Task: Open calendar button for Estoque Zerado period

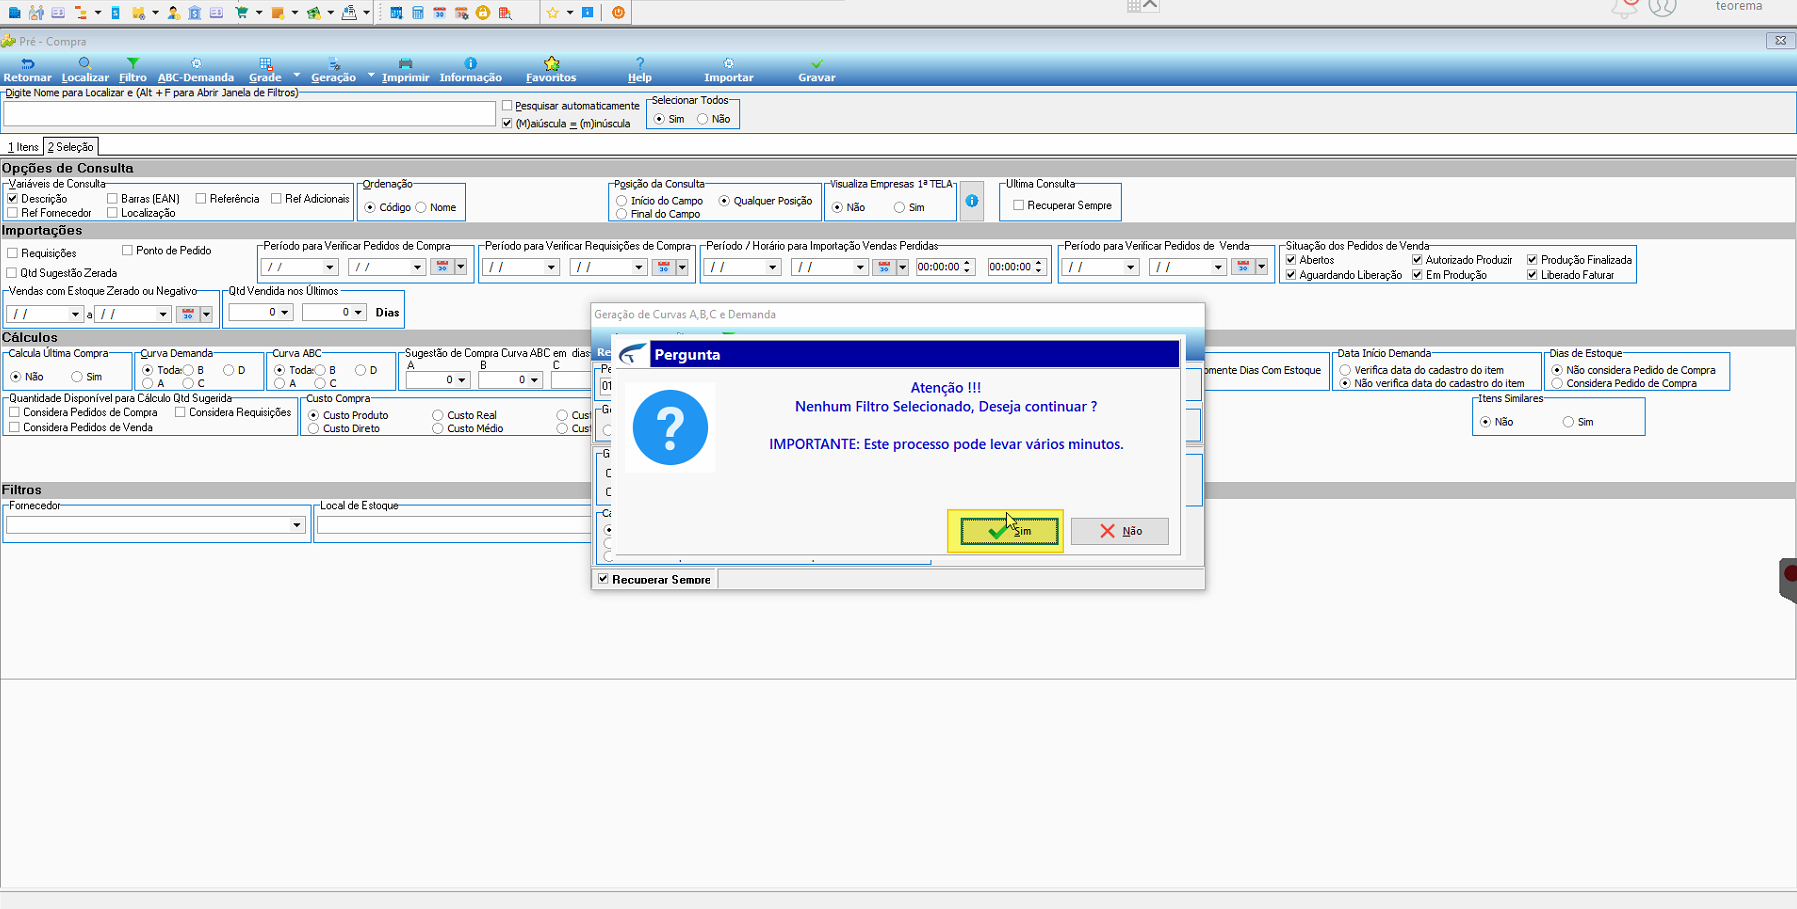Action: (188, 314)
